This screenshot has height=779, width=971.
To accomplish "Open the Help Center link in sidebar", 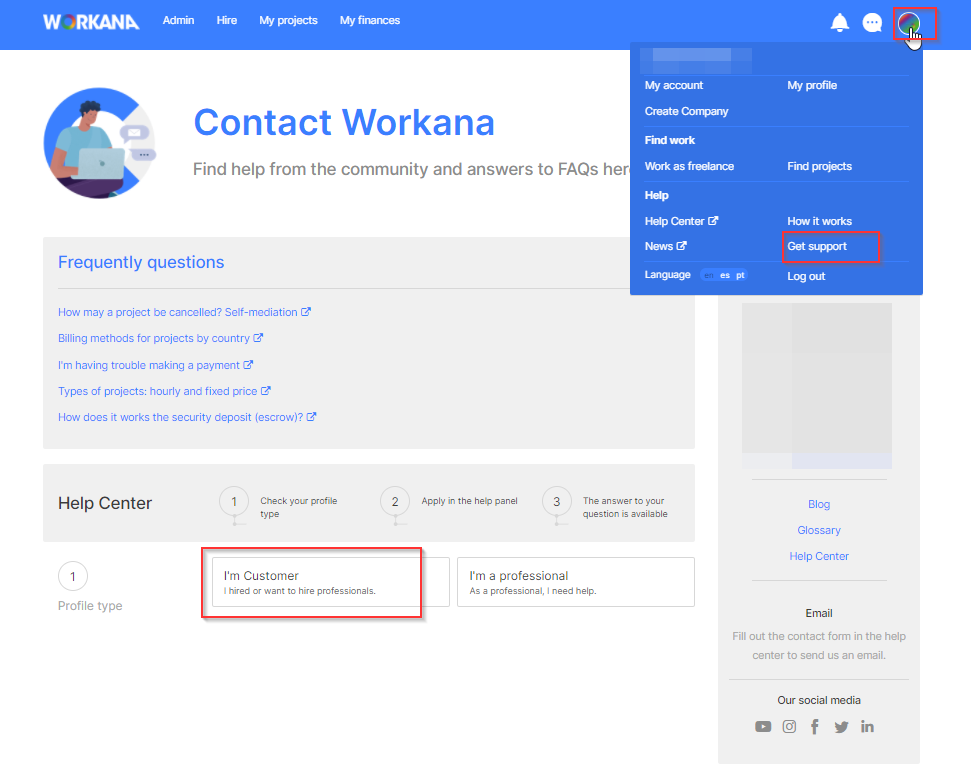I will pos(819,556).
